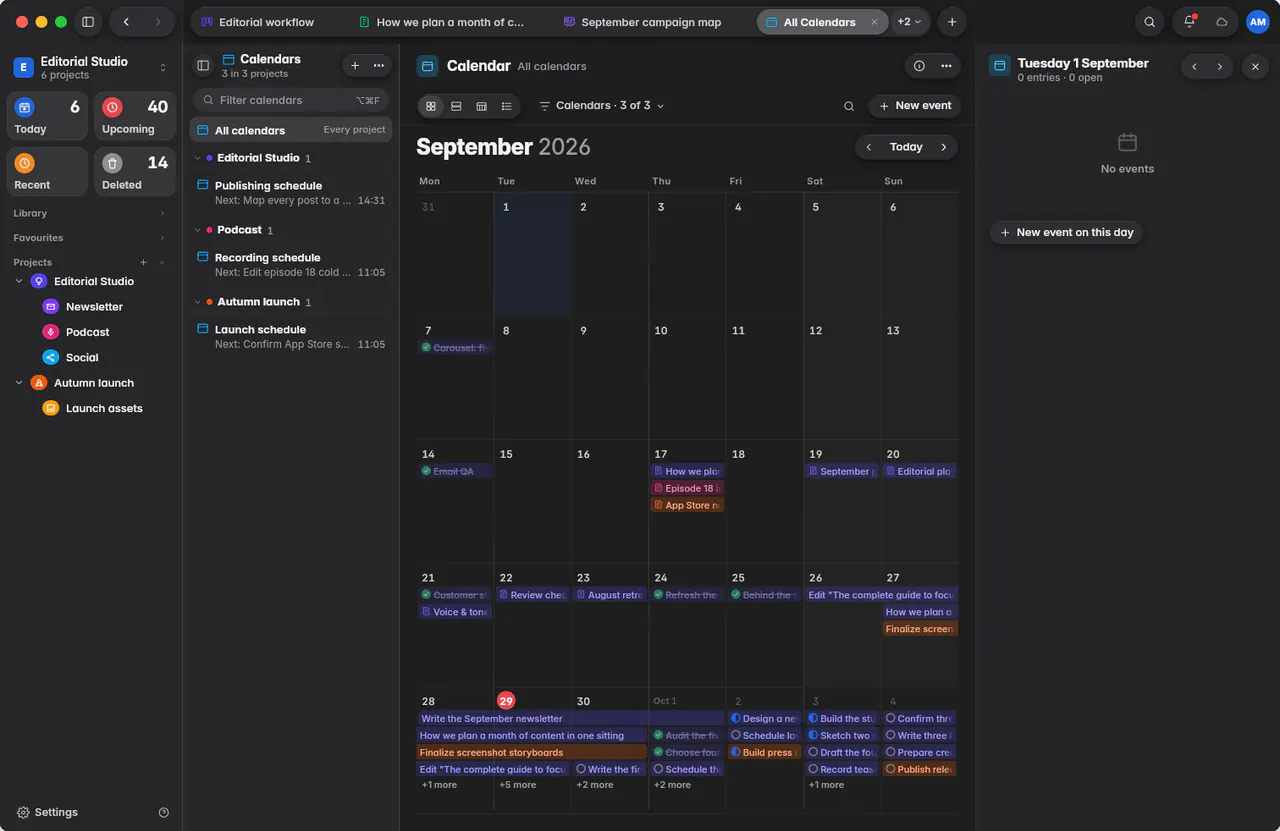
Task: Go to next day in detail panel
Action: click(x=1220, y=67)
